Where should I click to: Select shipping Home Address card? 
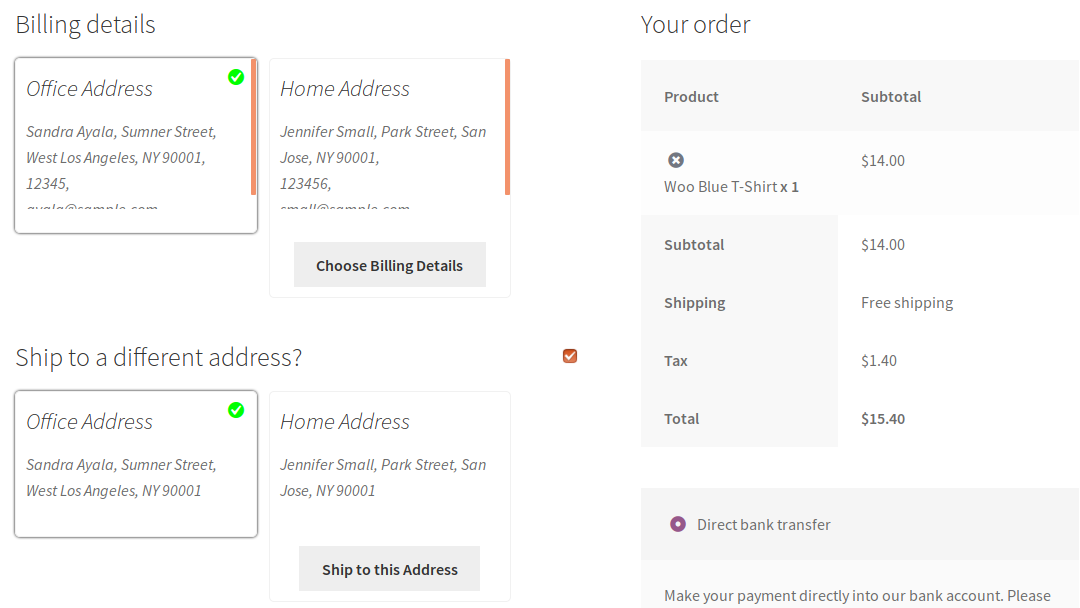(x=390, y=496)
